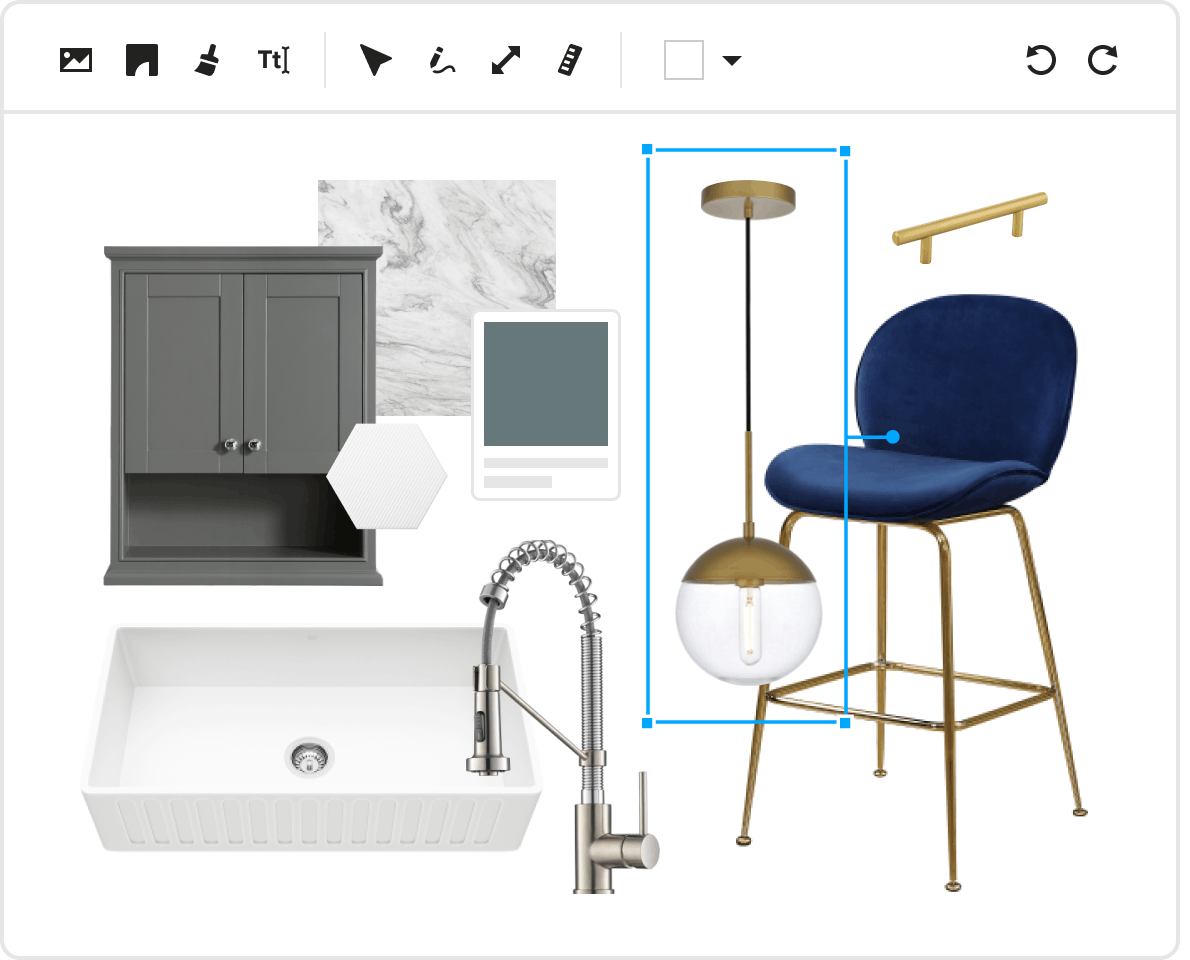Expand the color dropdown arrow

click(x=732, y=60)
